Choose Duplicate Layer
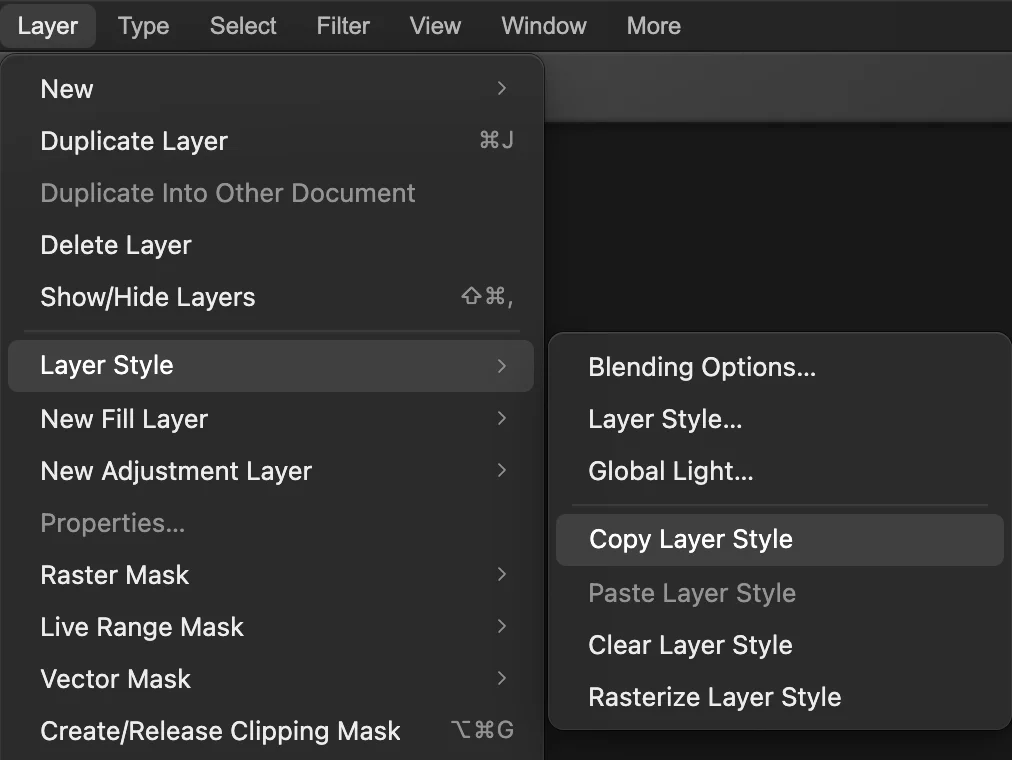Screen dimensions: 1012x760 (x=271, y=141)
